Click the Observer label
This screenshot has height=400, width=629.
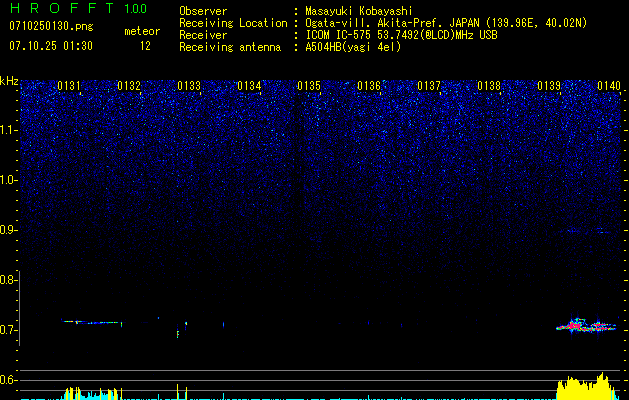(203, 11)
